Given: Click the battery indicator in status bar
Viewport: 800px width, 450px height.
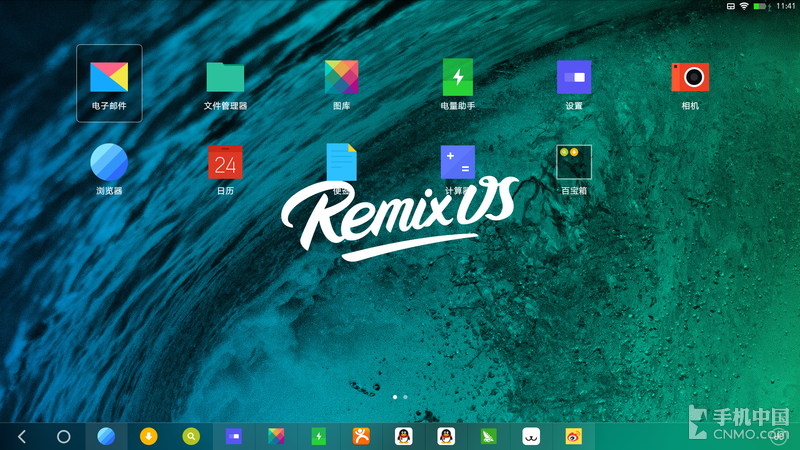Looking at the screenshot, I should coord(760,6).
